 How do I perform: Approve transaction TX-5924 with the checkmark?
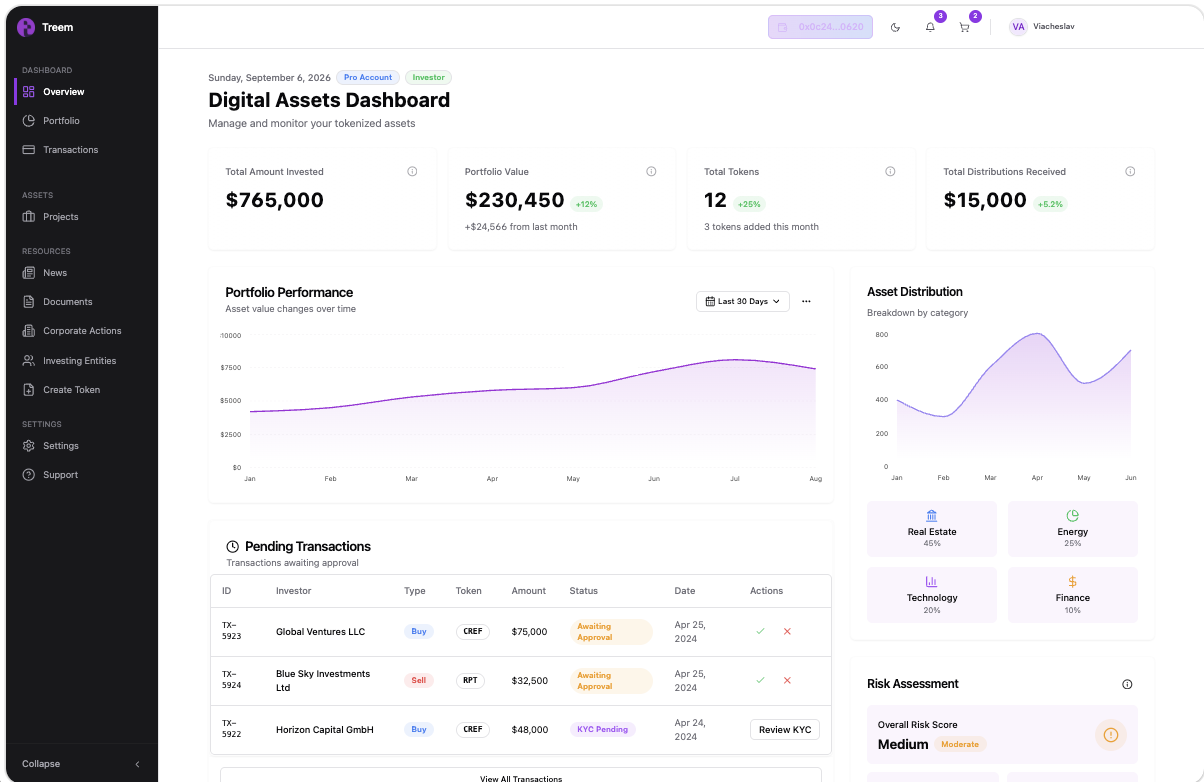click(x=760, y=680)
